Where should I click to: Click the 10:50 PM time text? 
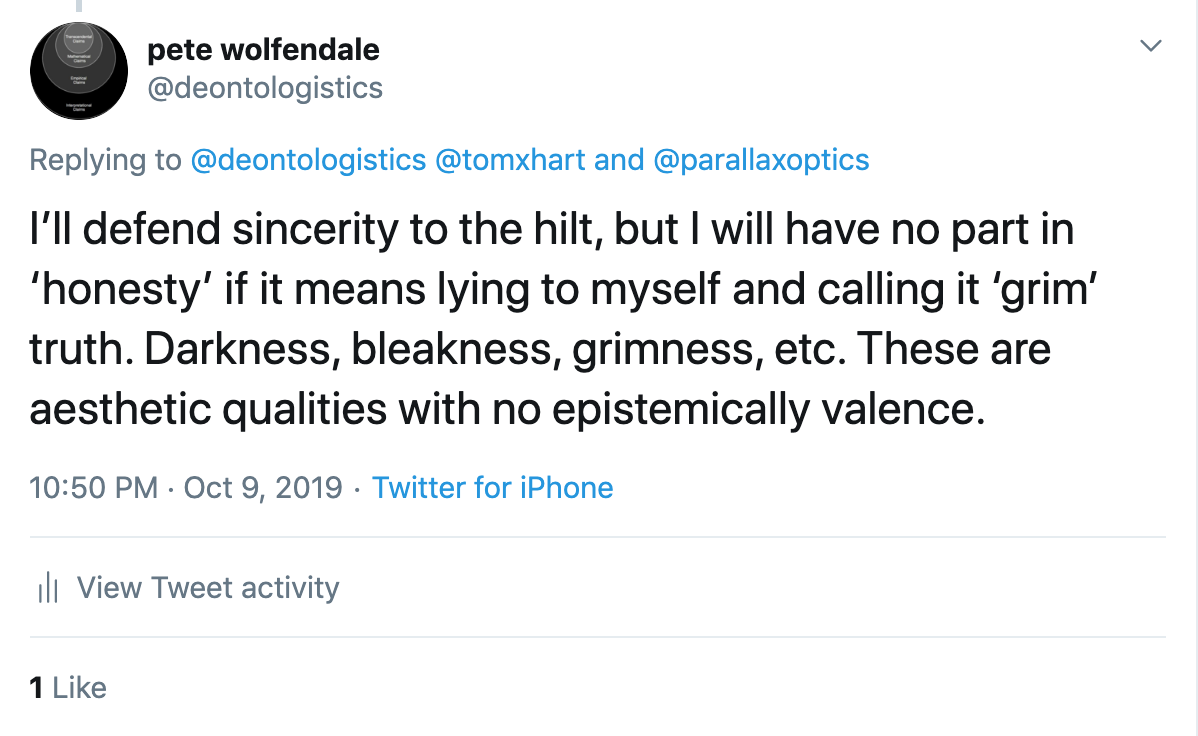point(94,488)
